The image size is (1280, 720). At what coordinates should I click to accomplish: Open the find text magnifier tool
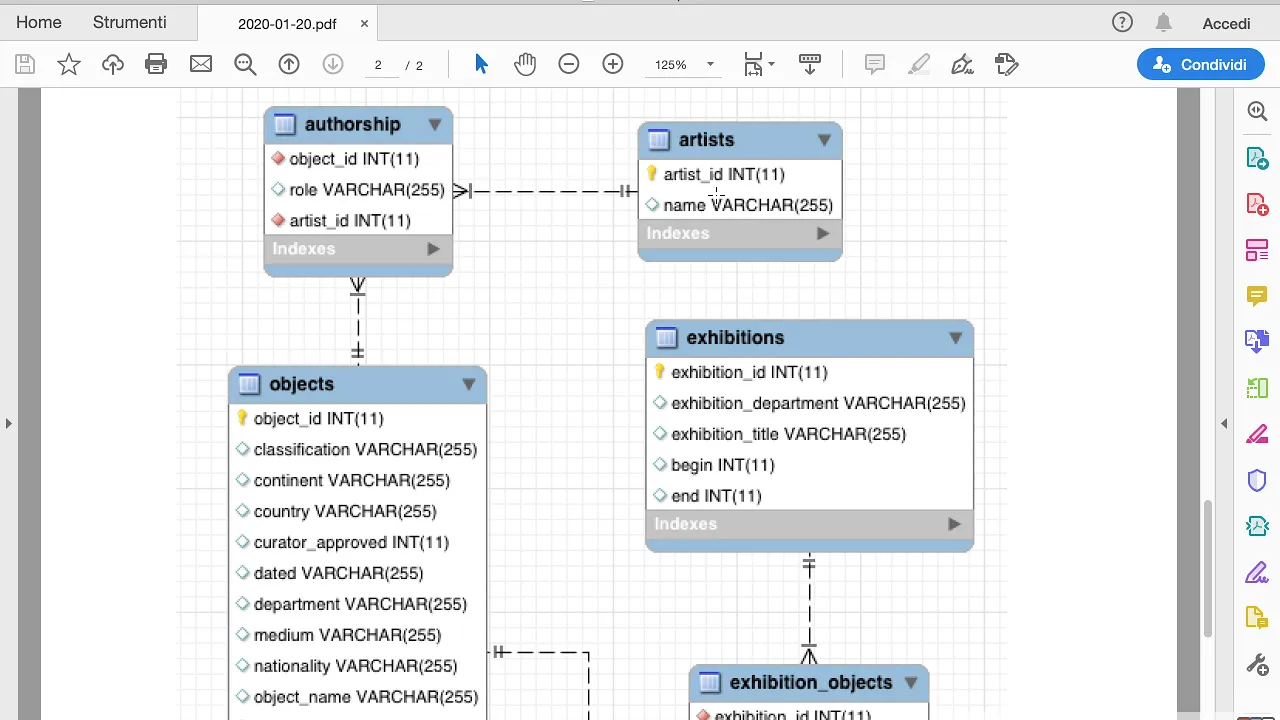(x=245, y=65)
